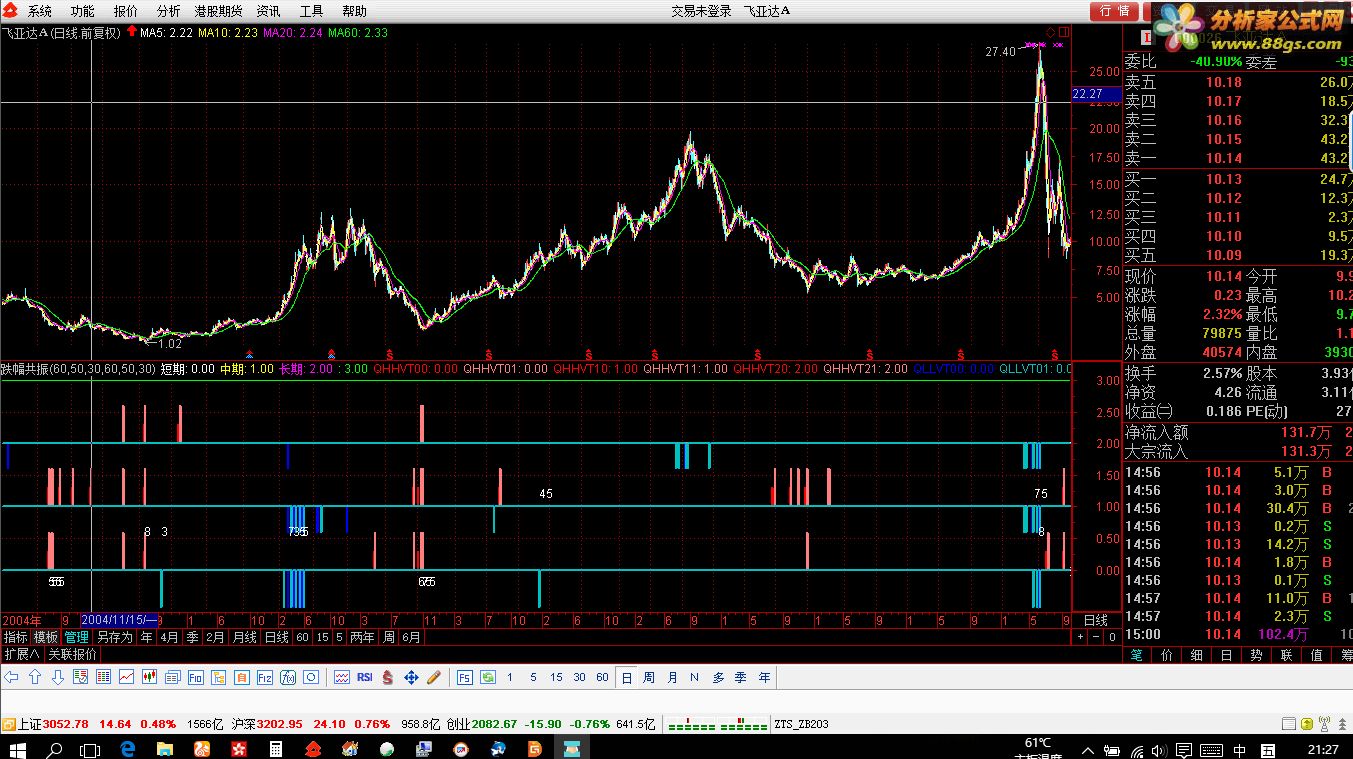The height and width of the screenshot is (759, 1353).
Task: Click the red dollar sign toolbar icon
Action: [x=387, y=677]
